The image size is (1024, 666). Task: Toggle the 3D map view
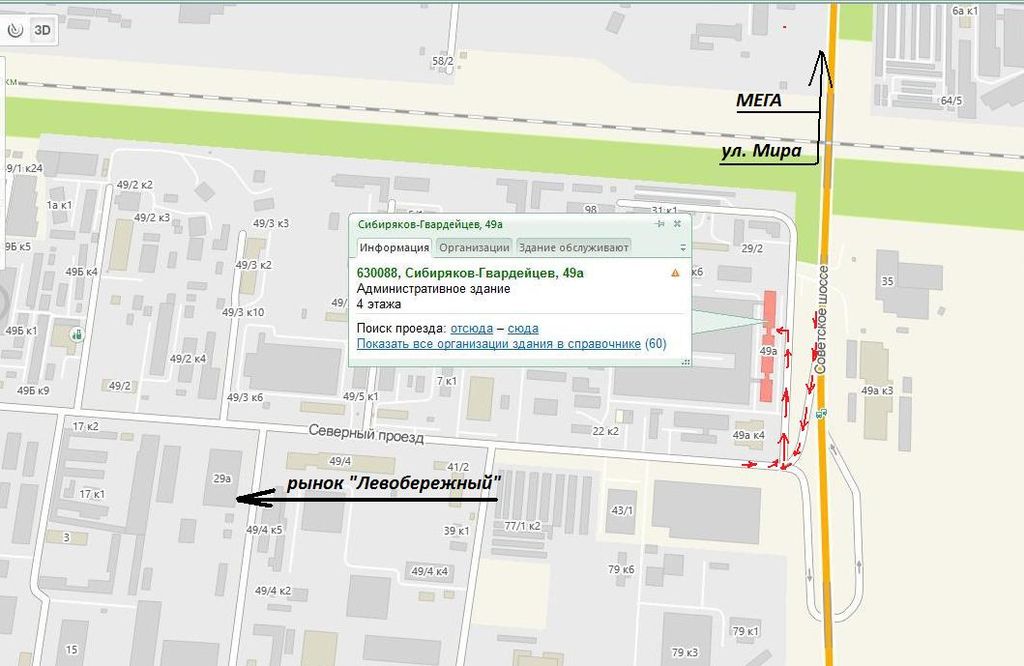[42, 30]
